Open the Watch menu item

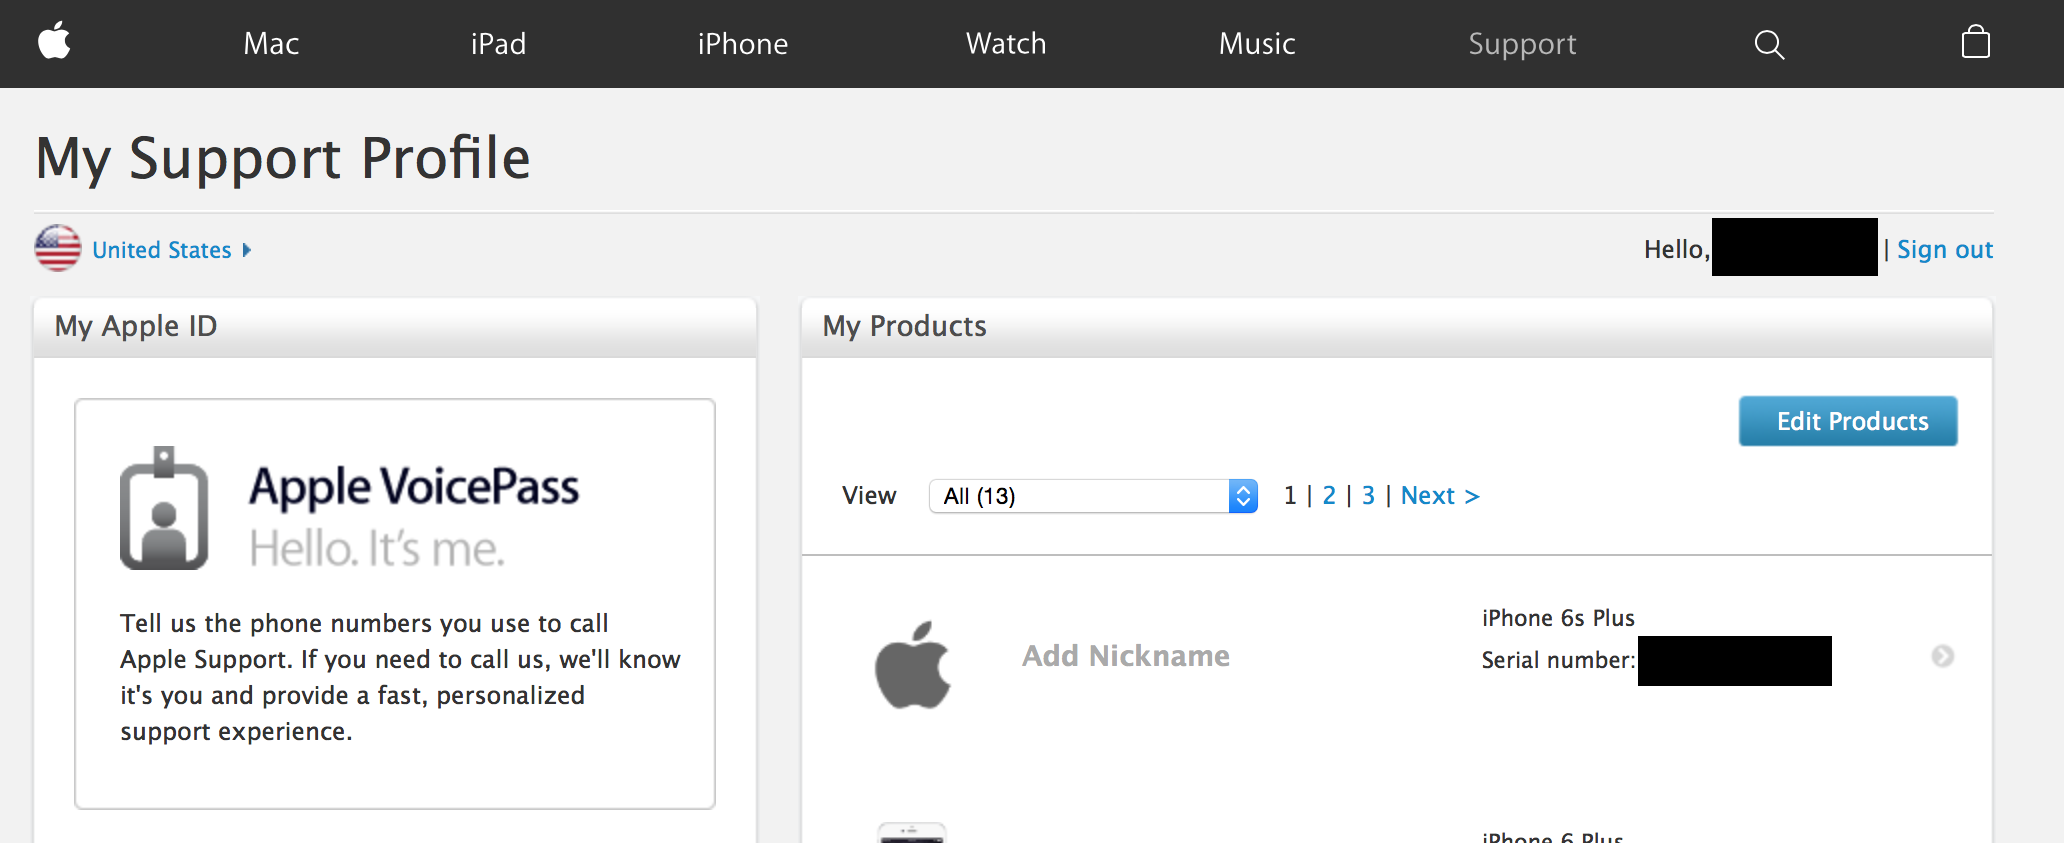pos(1006,44)
